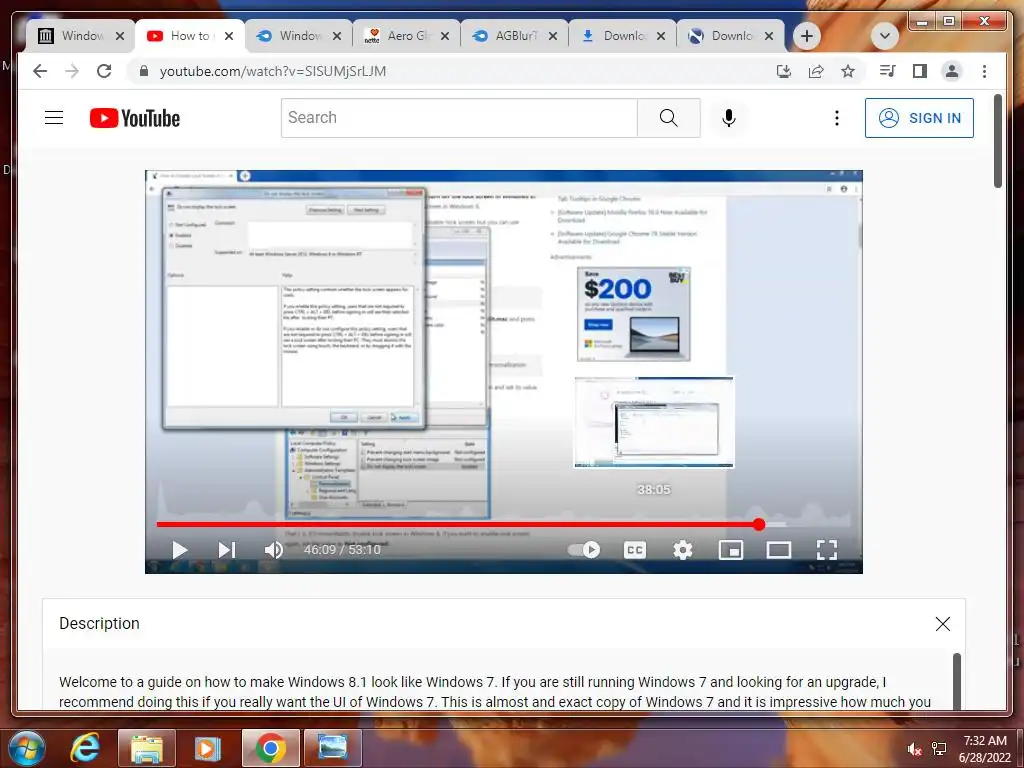Screen dimensions: 1024x768
Task: Play the video
Action: 180,550
